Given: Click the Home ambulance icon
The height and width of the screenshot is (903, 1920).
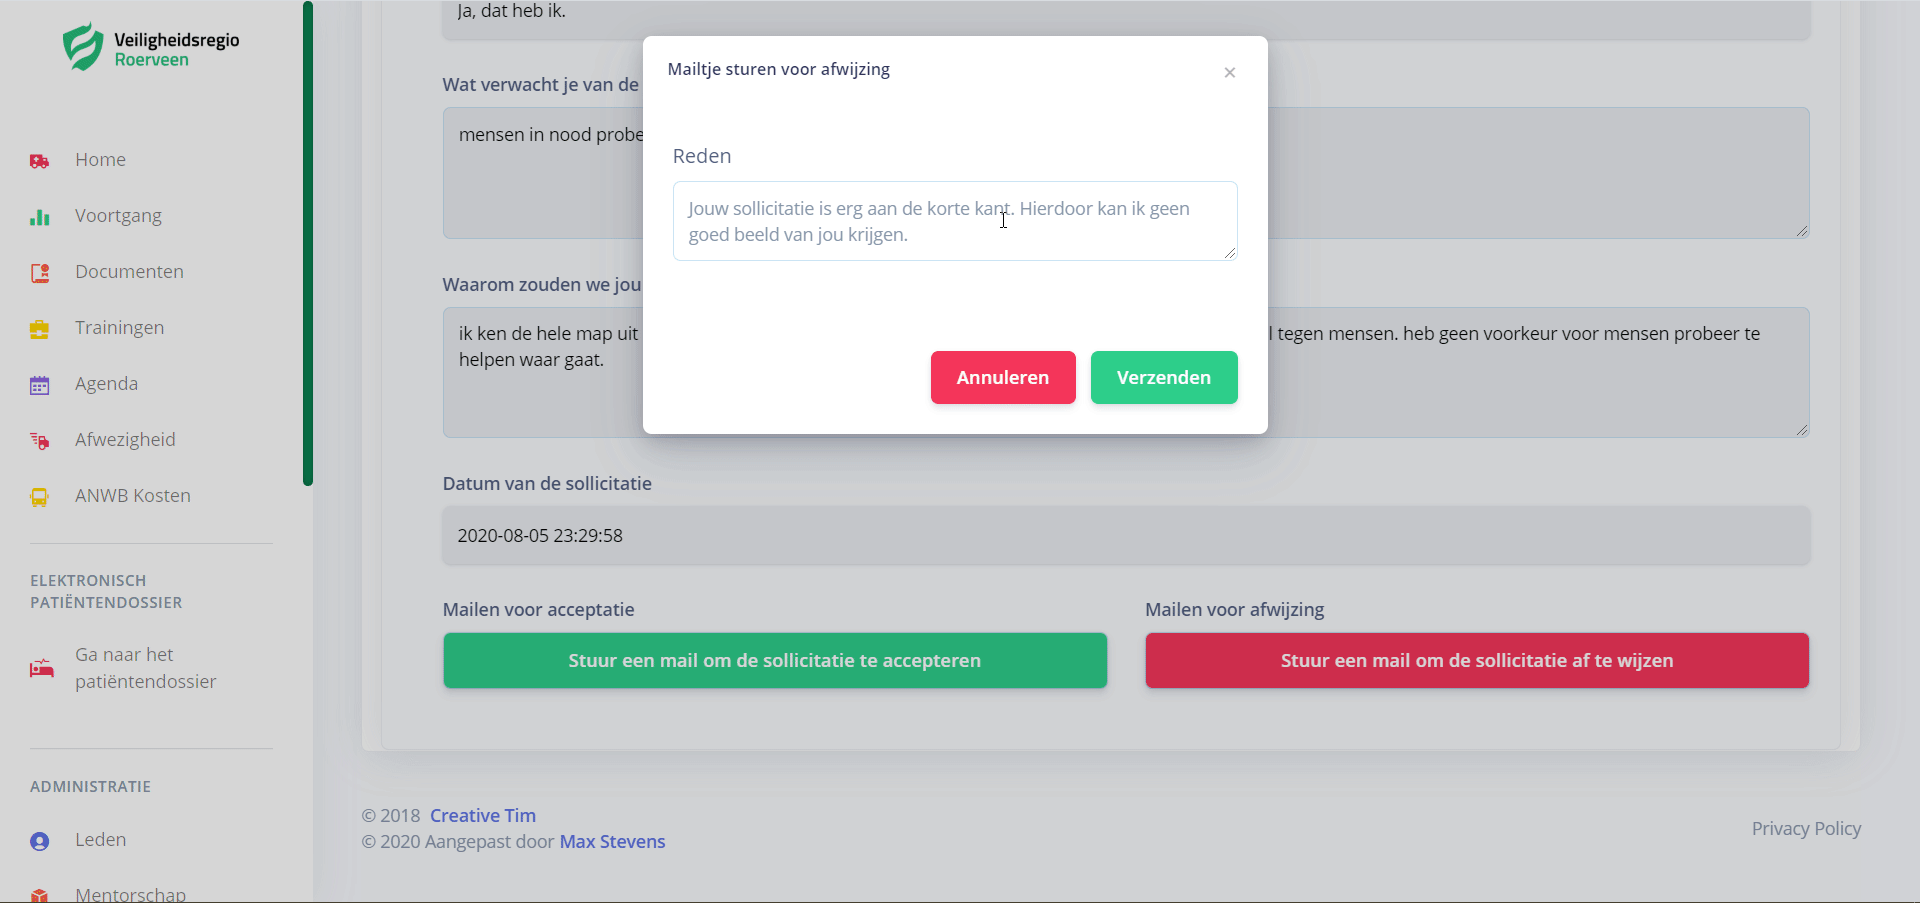Looking at the screenshot, I should [40, 161].
